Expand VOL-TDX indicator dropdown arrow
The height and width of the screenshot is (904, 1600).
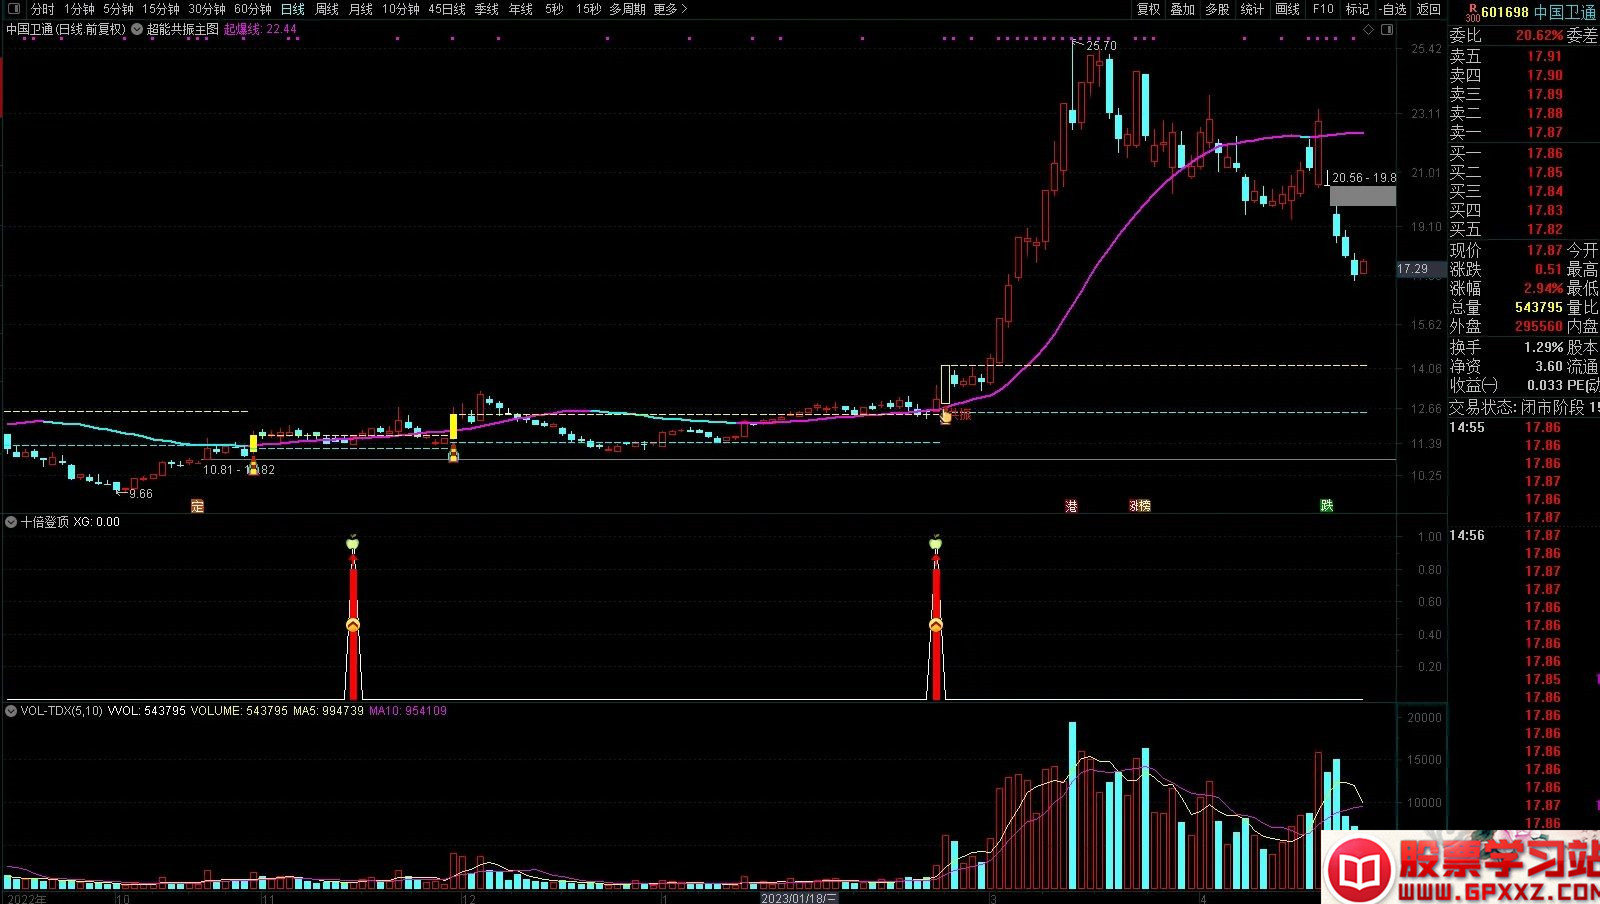click(x=11, y=710)
